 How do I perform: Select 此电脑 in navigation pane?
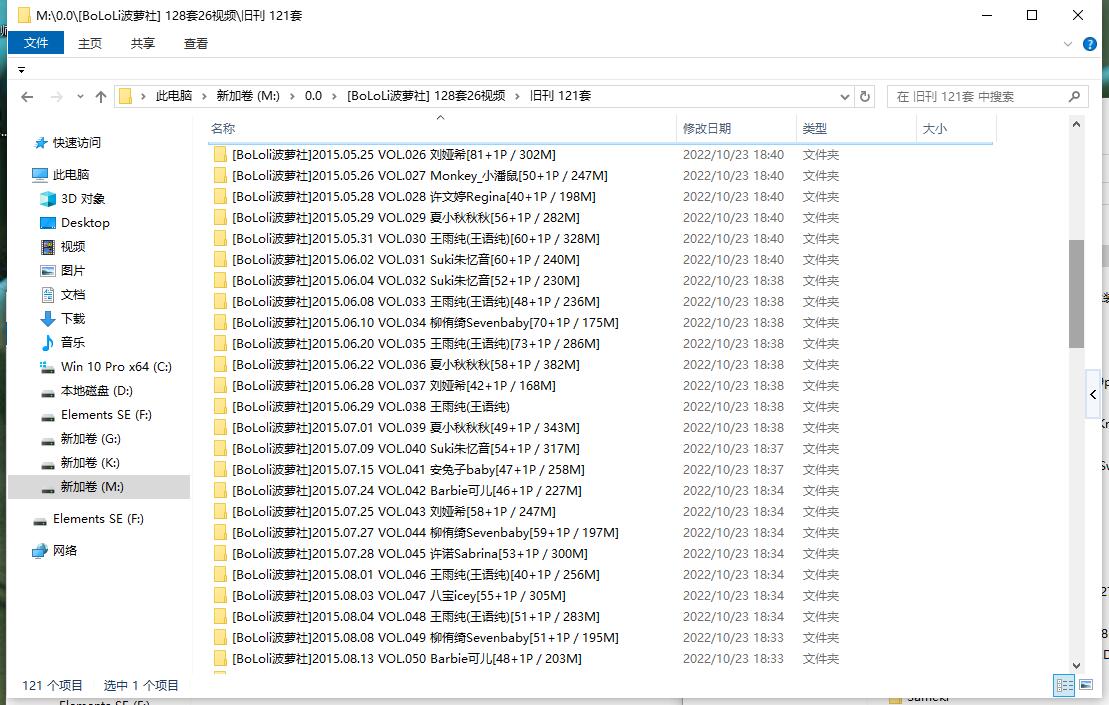click(x=71, y=175)
